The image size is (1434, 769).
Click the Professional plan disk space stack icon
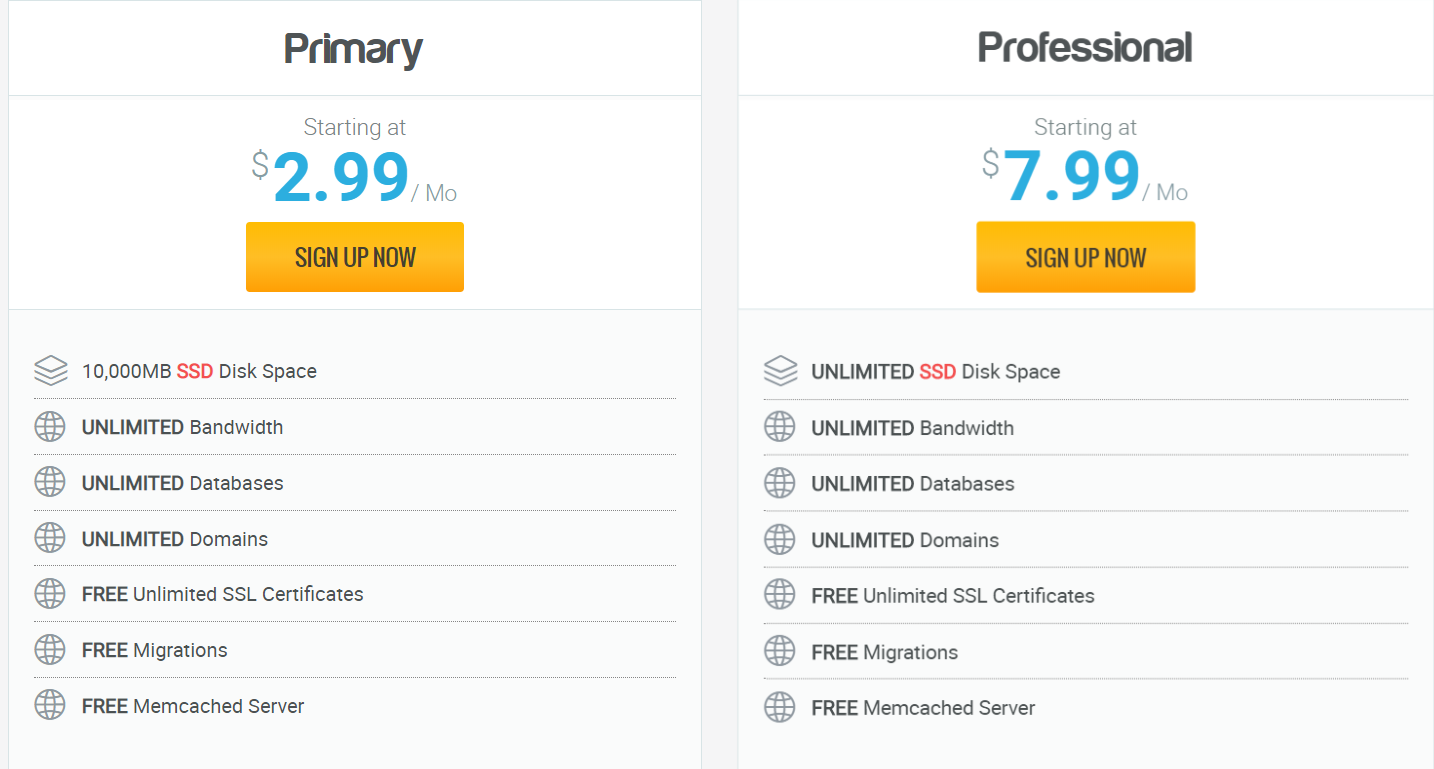pos(780,371)
